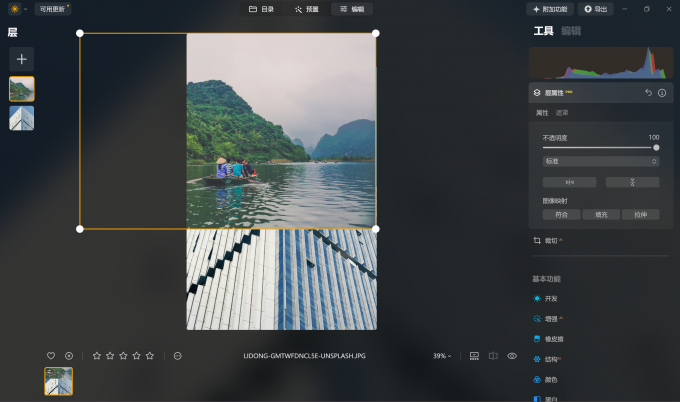Select the 编辑 edits tab in right panel
This screenshot has width=680, height=402.
coord(571,31)
